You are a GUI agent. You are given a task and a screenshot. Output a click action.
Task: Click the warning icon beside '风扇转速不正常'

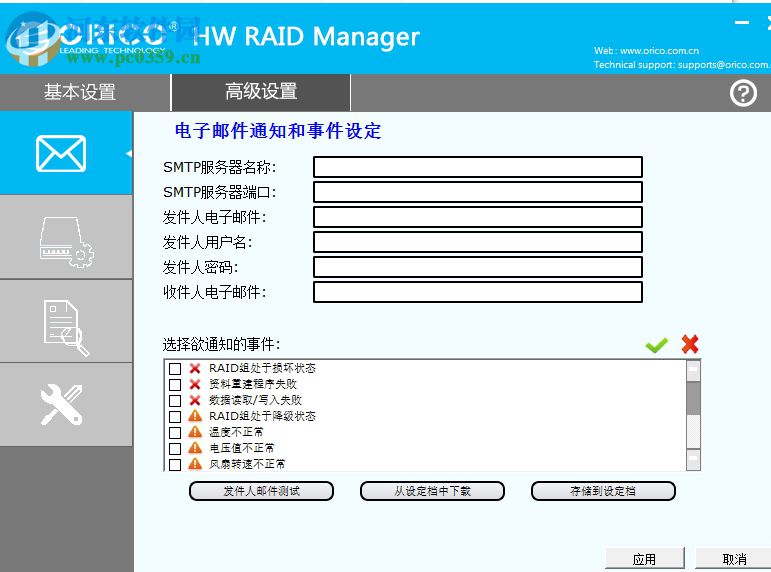click(x=195, y=464)
